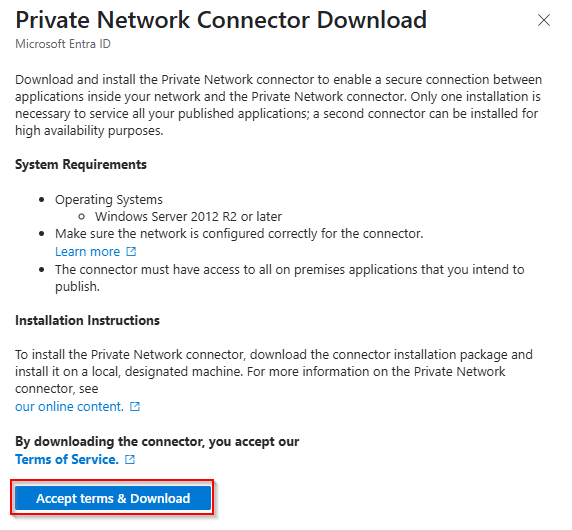Click the Microsoft Entra ID subtitle
The image size is (572, 530).
pyautogui.click(x=63, y=44)
